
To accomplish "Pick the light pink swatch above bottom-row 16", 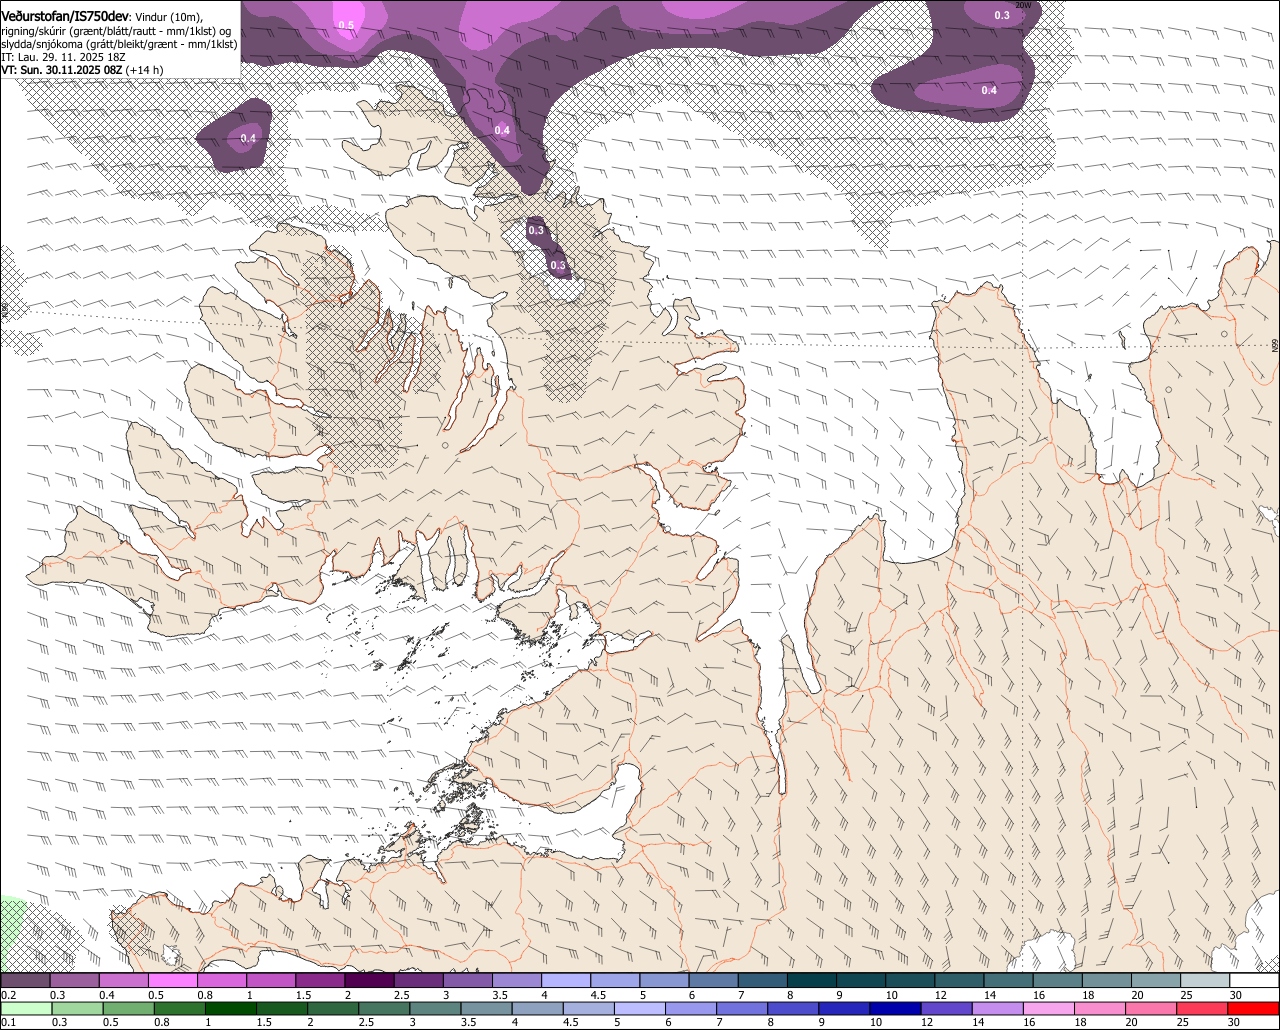I will (x=1049, y=1008).
